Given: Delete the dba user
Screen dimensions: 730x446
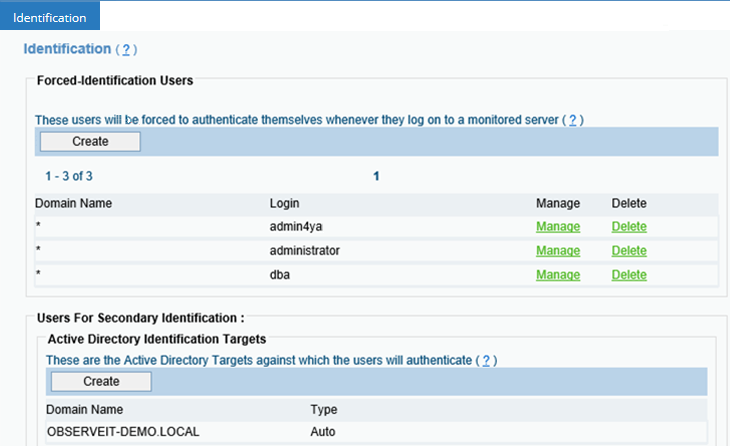Looking at the screenshot, I should [x=629, y=275].
